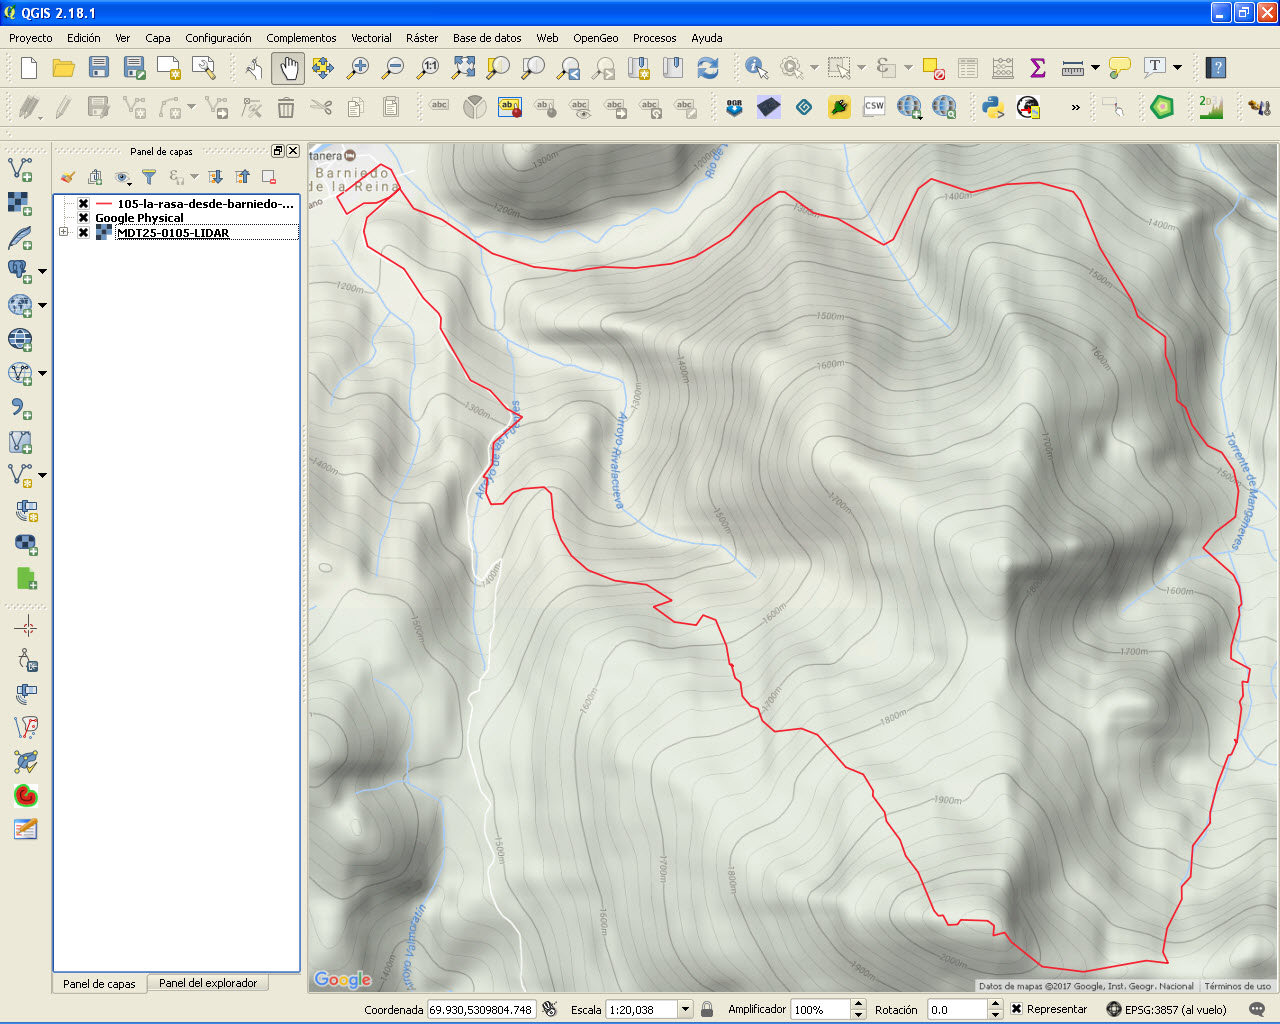Open the Vectorial menu
1280x1024 pixels.
(371, 38)
